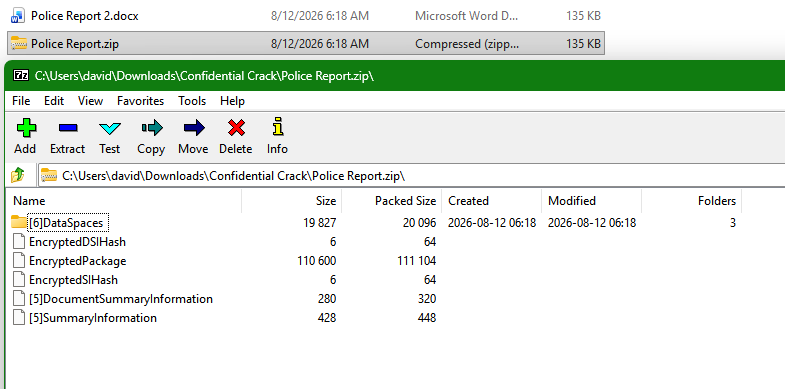Click the size value 280
The width and height of the screenshot is (785, 389).
coord(327,299)
